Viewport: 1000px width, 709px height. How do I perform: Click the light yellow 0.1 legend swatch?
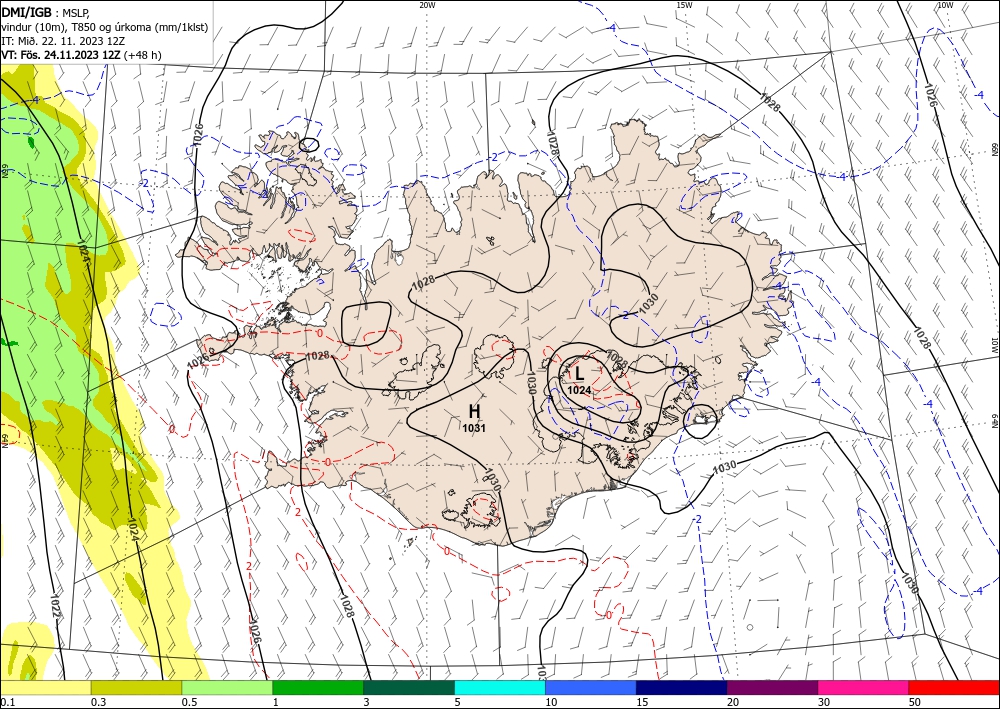pyautogui.click(x=45, y=688)
